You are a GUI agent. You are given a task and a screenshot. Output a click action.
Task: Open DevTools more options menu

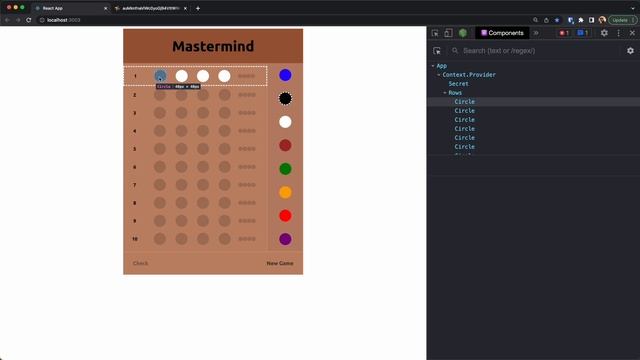(x=618, y=33)
